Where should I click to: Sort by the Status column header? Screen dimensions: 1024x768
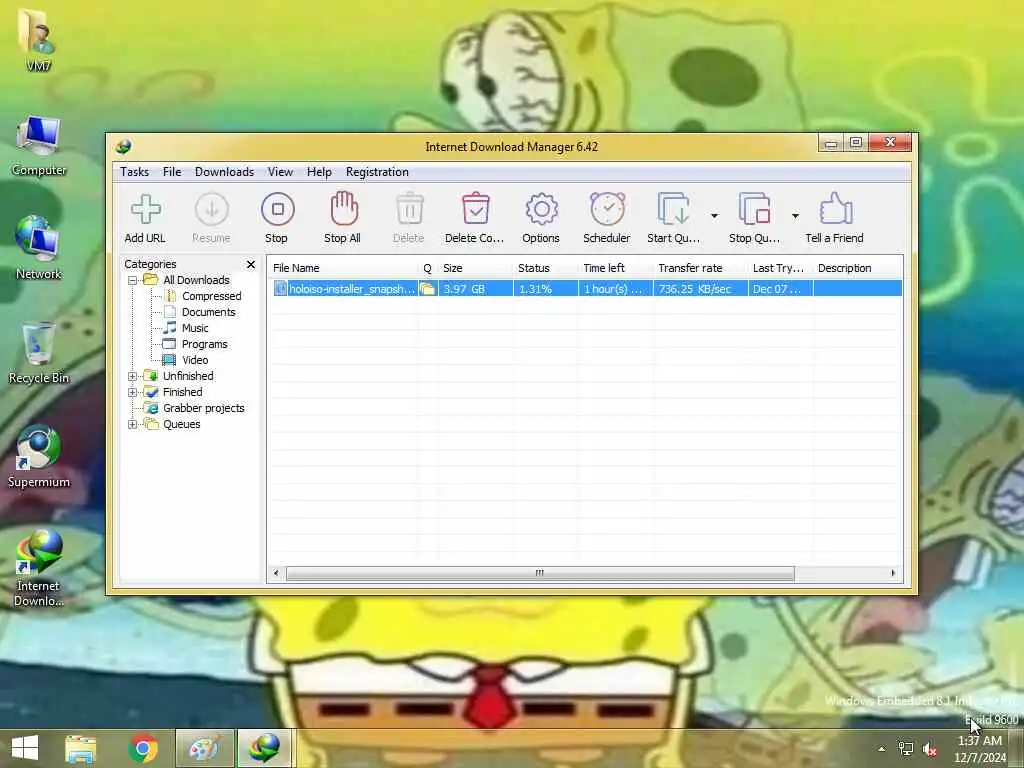coord(546,268)
